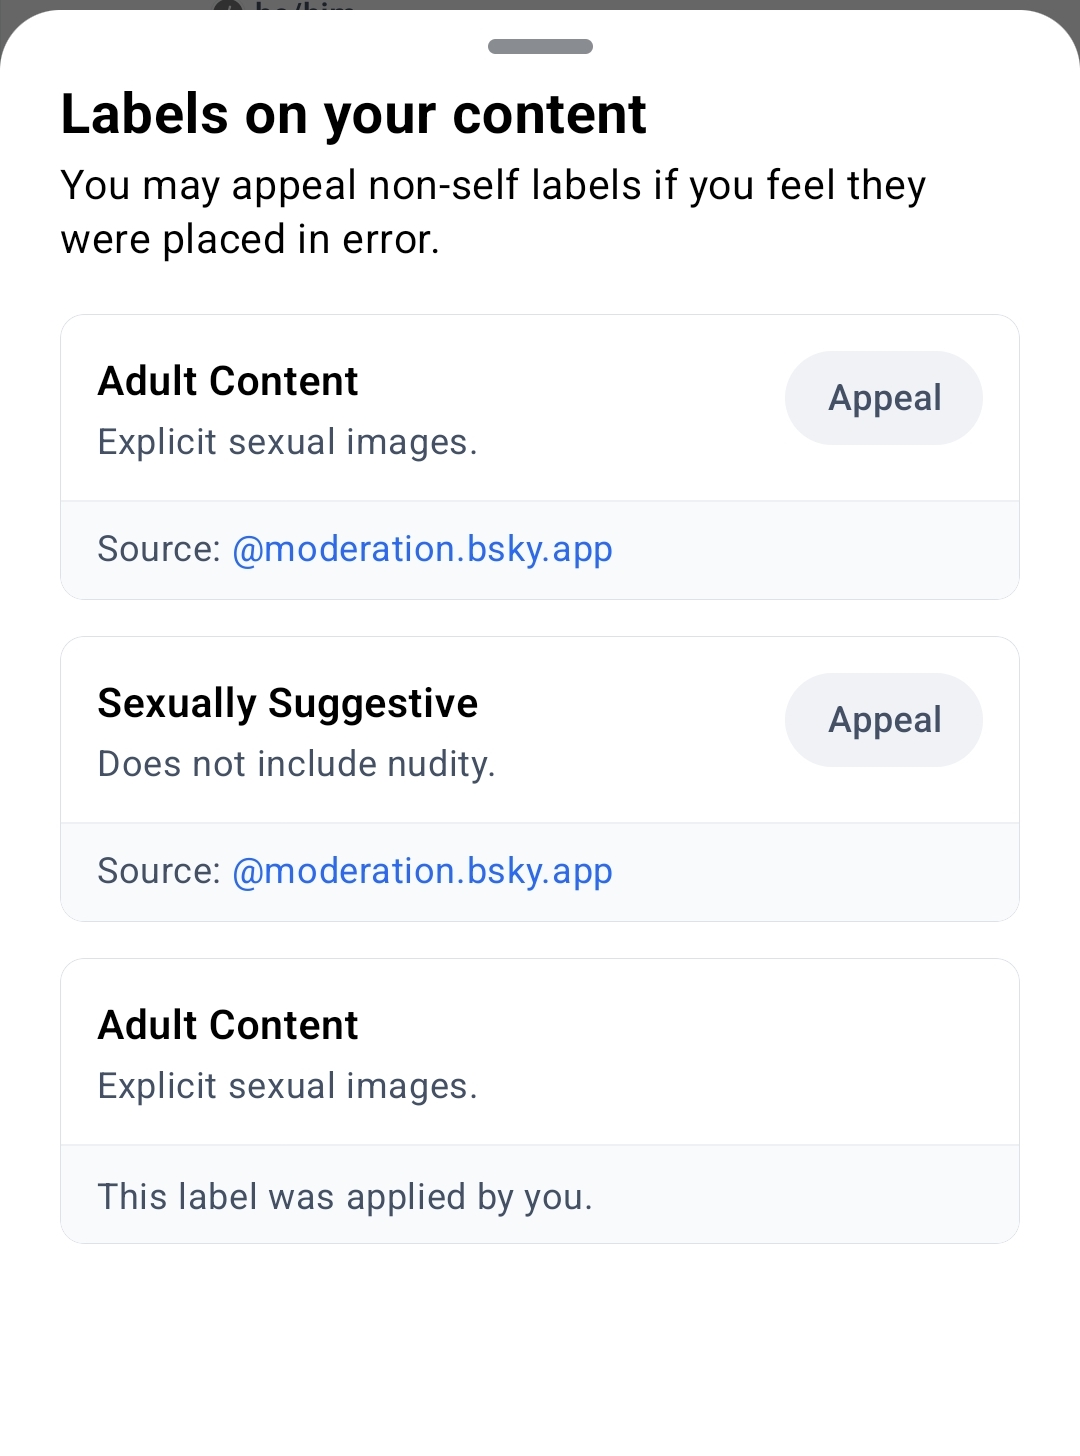Click 'Explicit sexual images.' beside the Appeal button

click(x=288, y=442)
